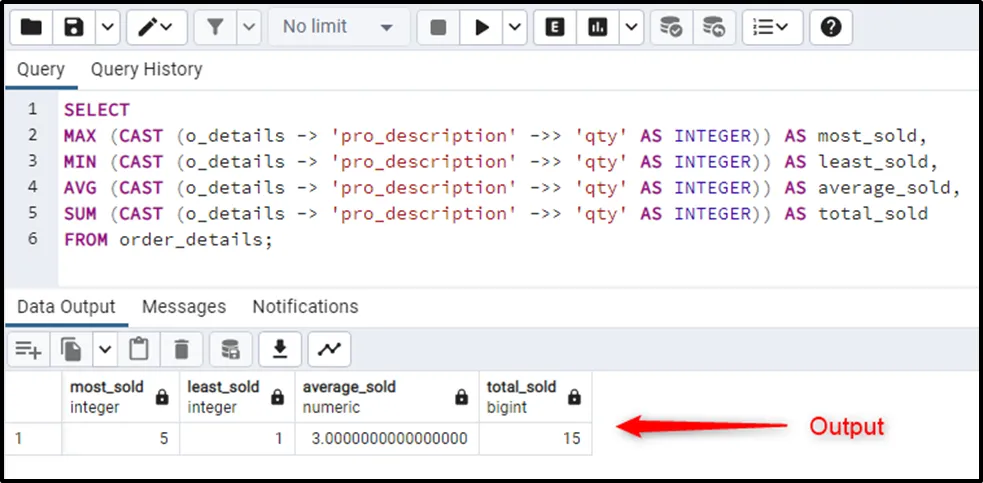Switch to the Query History tab
The image size is (983, 483).
(146, 70)
